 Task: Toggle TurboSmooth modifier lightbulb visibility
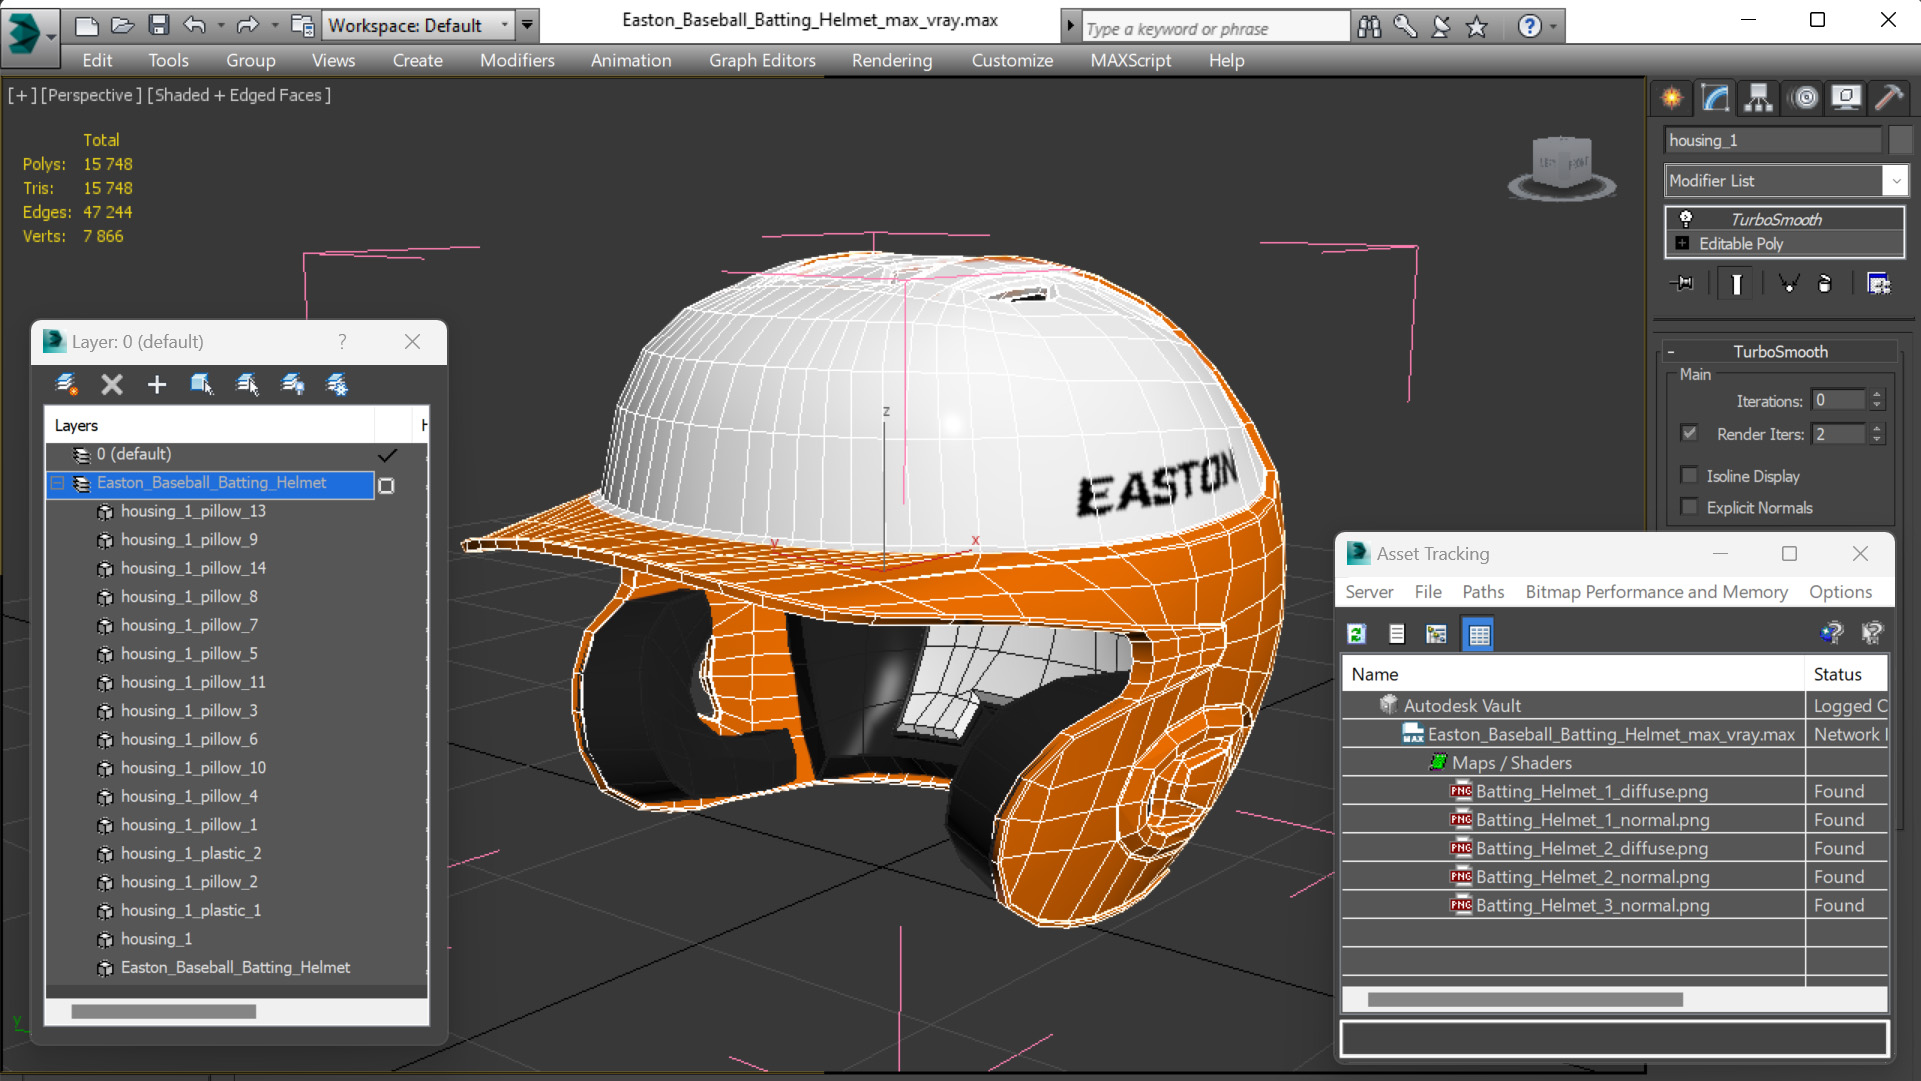[1685, 218]
